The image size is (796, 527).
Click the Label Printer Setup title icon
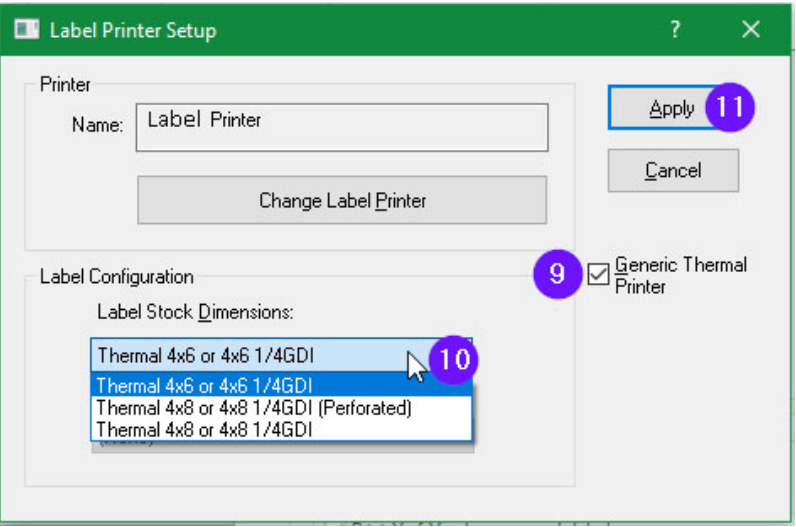(x=26, y=29)
